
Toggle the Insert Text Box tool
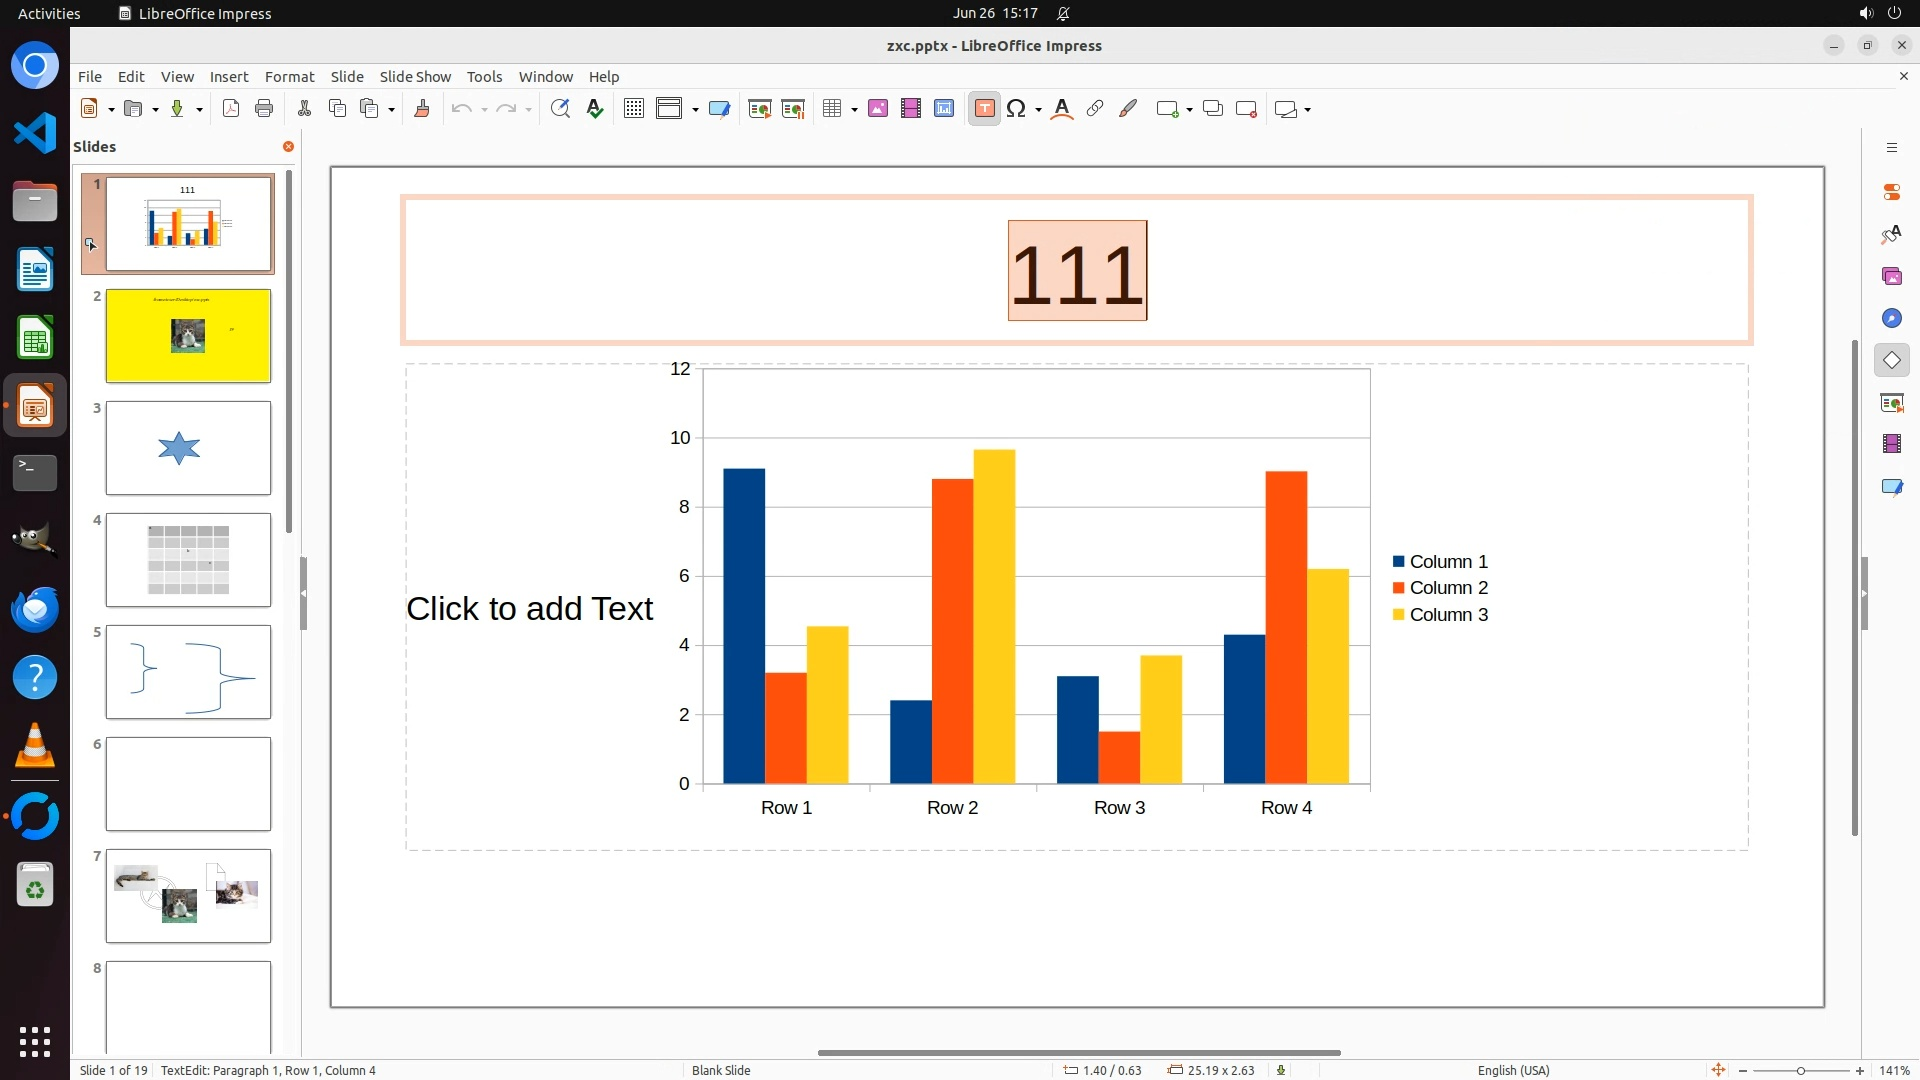984,109
